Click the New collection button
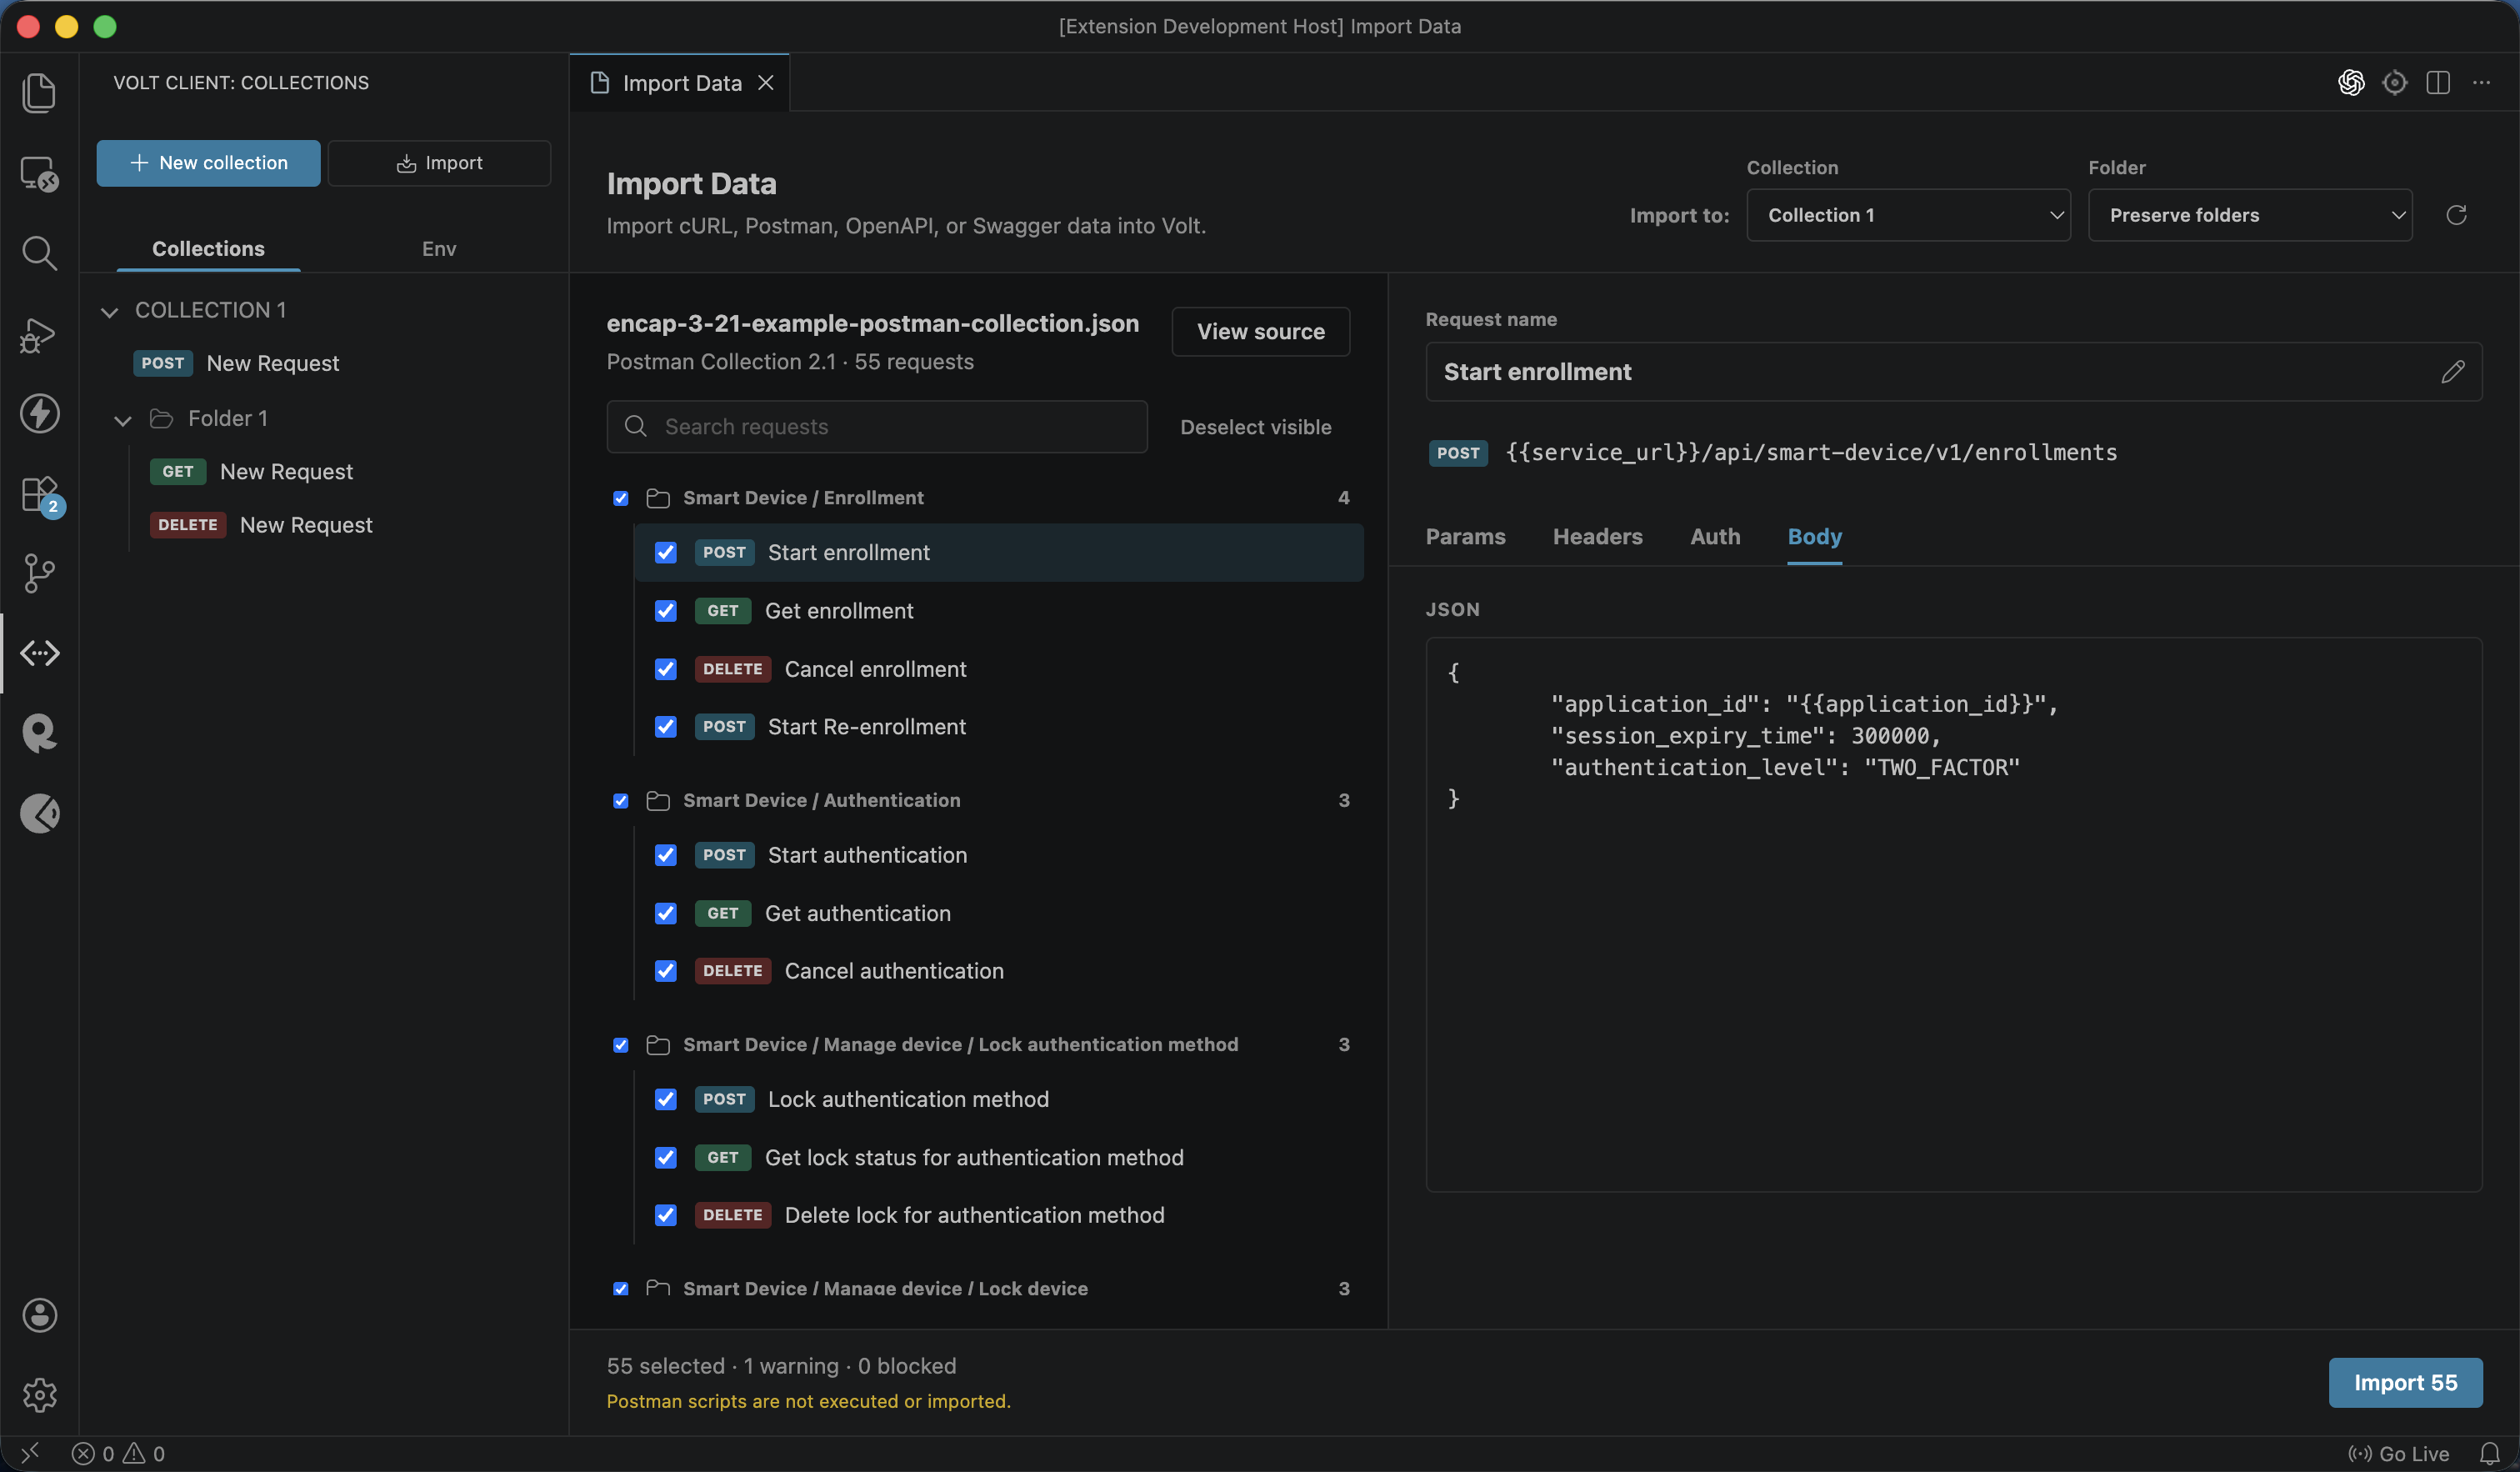This screenshot has height=1472, width=2520. 208,163
